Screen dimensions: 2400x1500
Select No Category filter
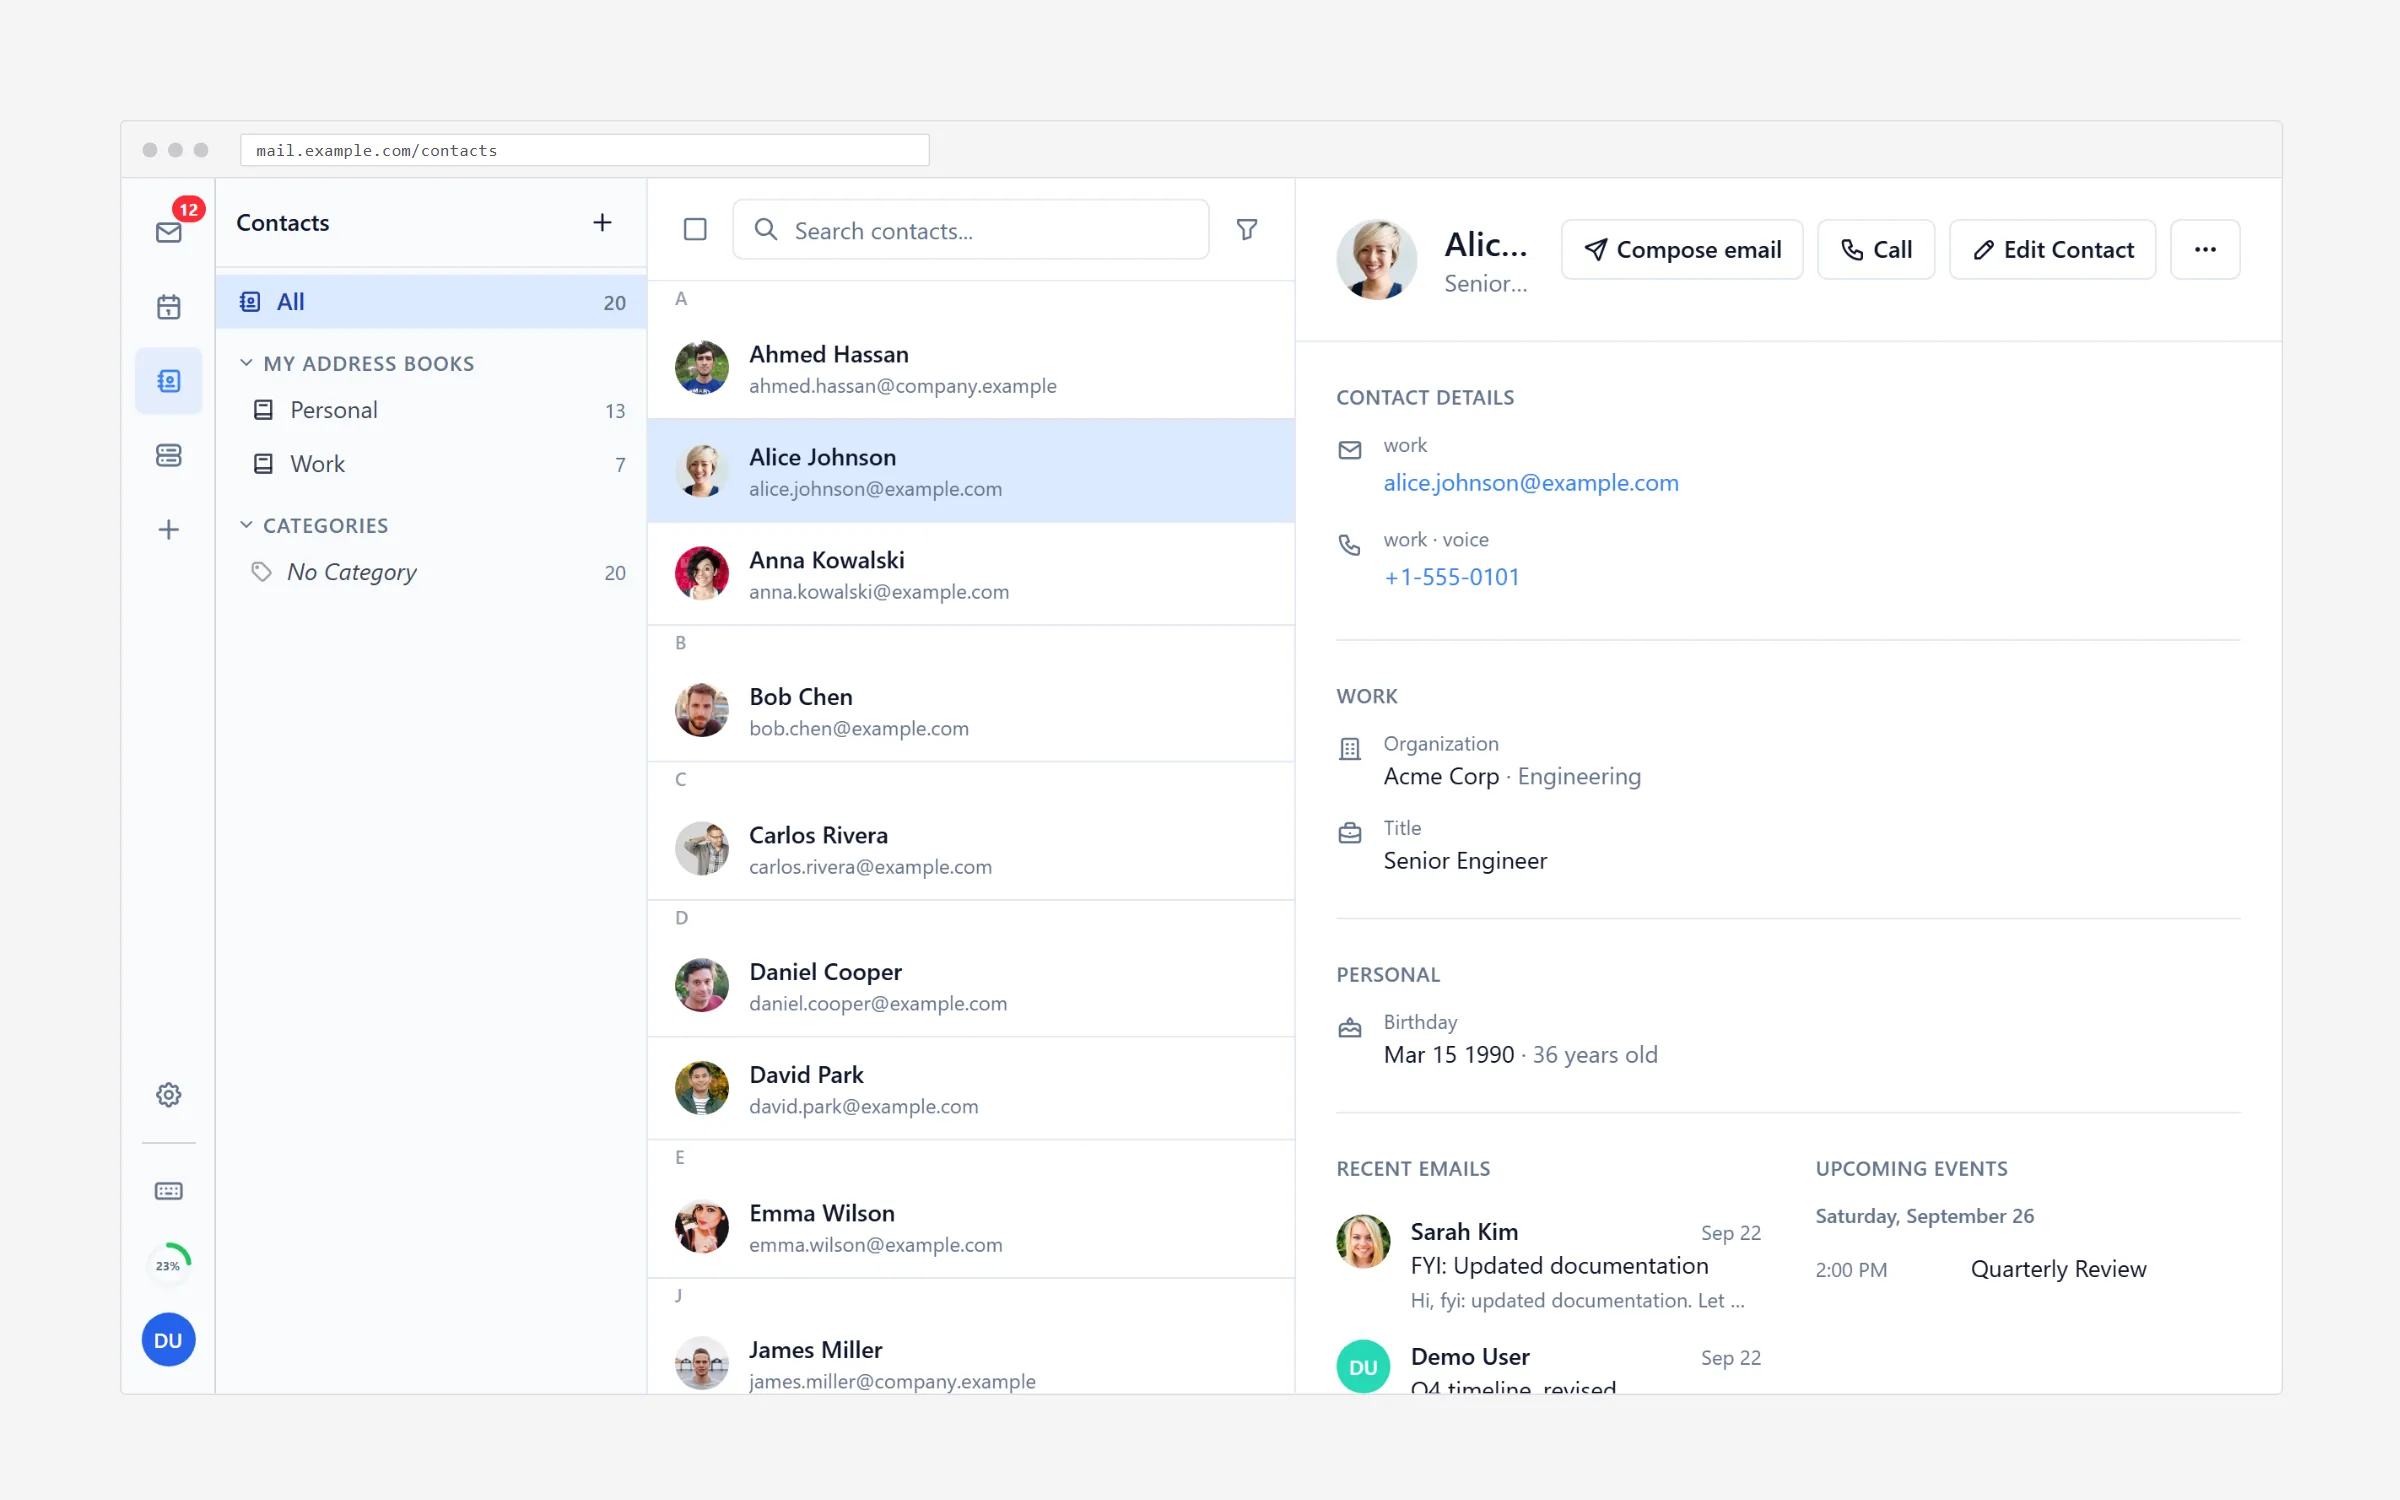coord(432,572)
